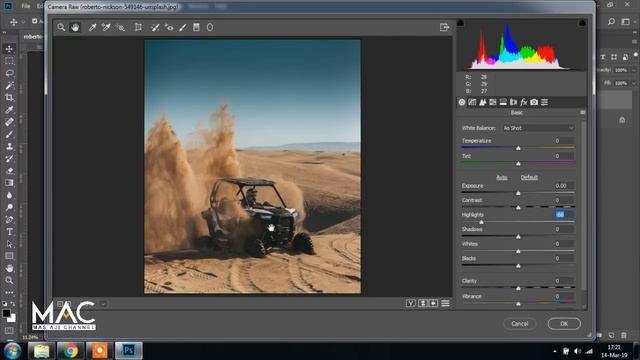Screen dimensions: 640x360
Task: Switch to the Split Toning panel tab
Action: click(503, 102)
